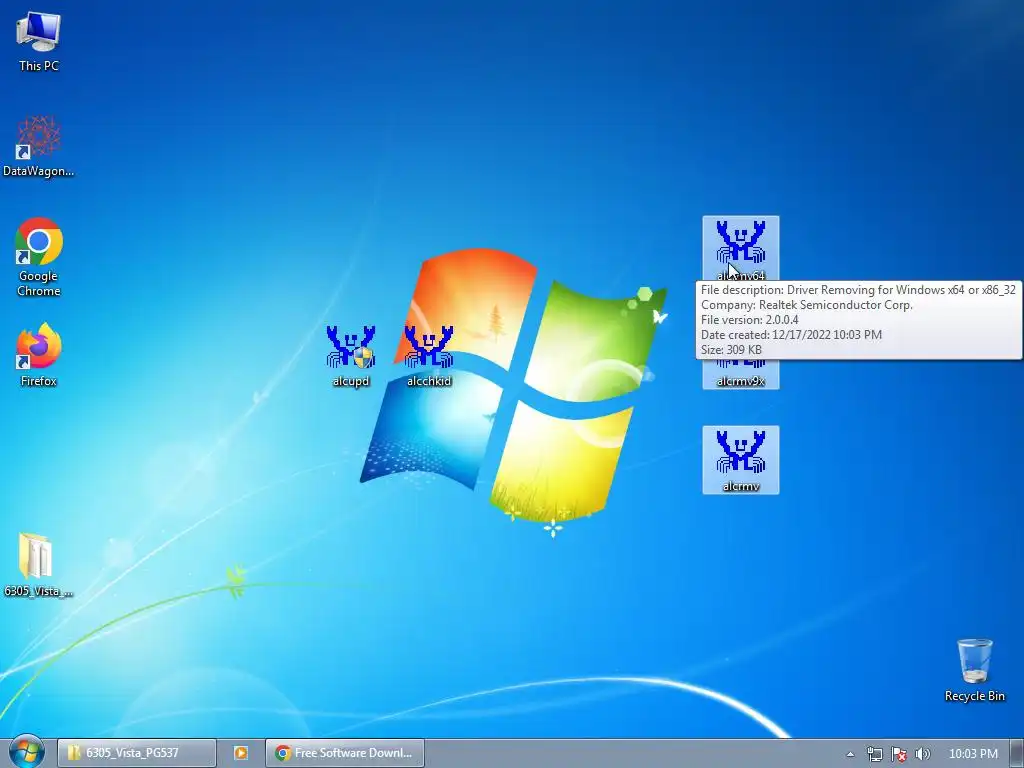
Task: Open the network tray icon
Action: click(874, 754)
